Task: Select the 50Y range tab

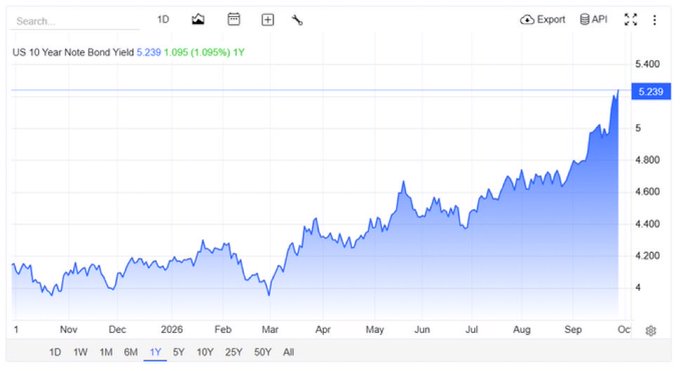Action: (x=263, y=352)
